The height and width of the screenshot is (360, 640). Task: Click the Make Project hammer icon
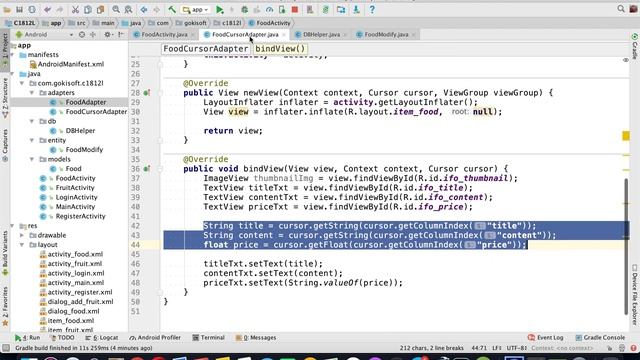[172, 9]
